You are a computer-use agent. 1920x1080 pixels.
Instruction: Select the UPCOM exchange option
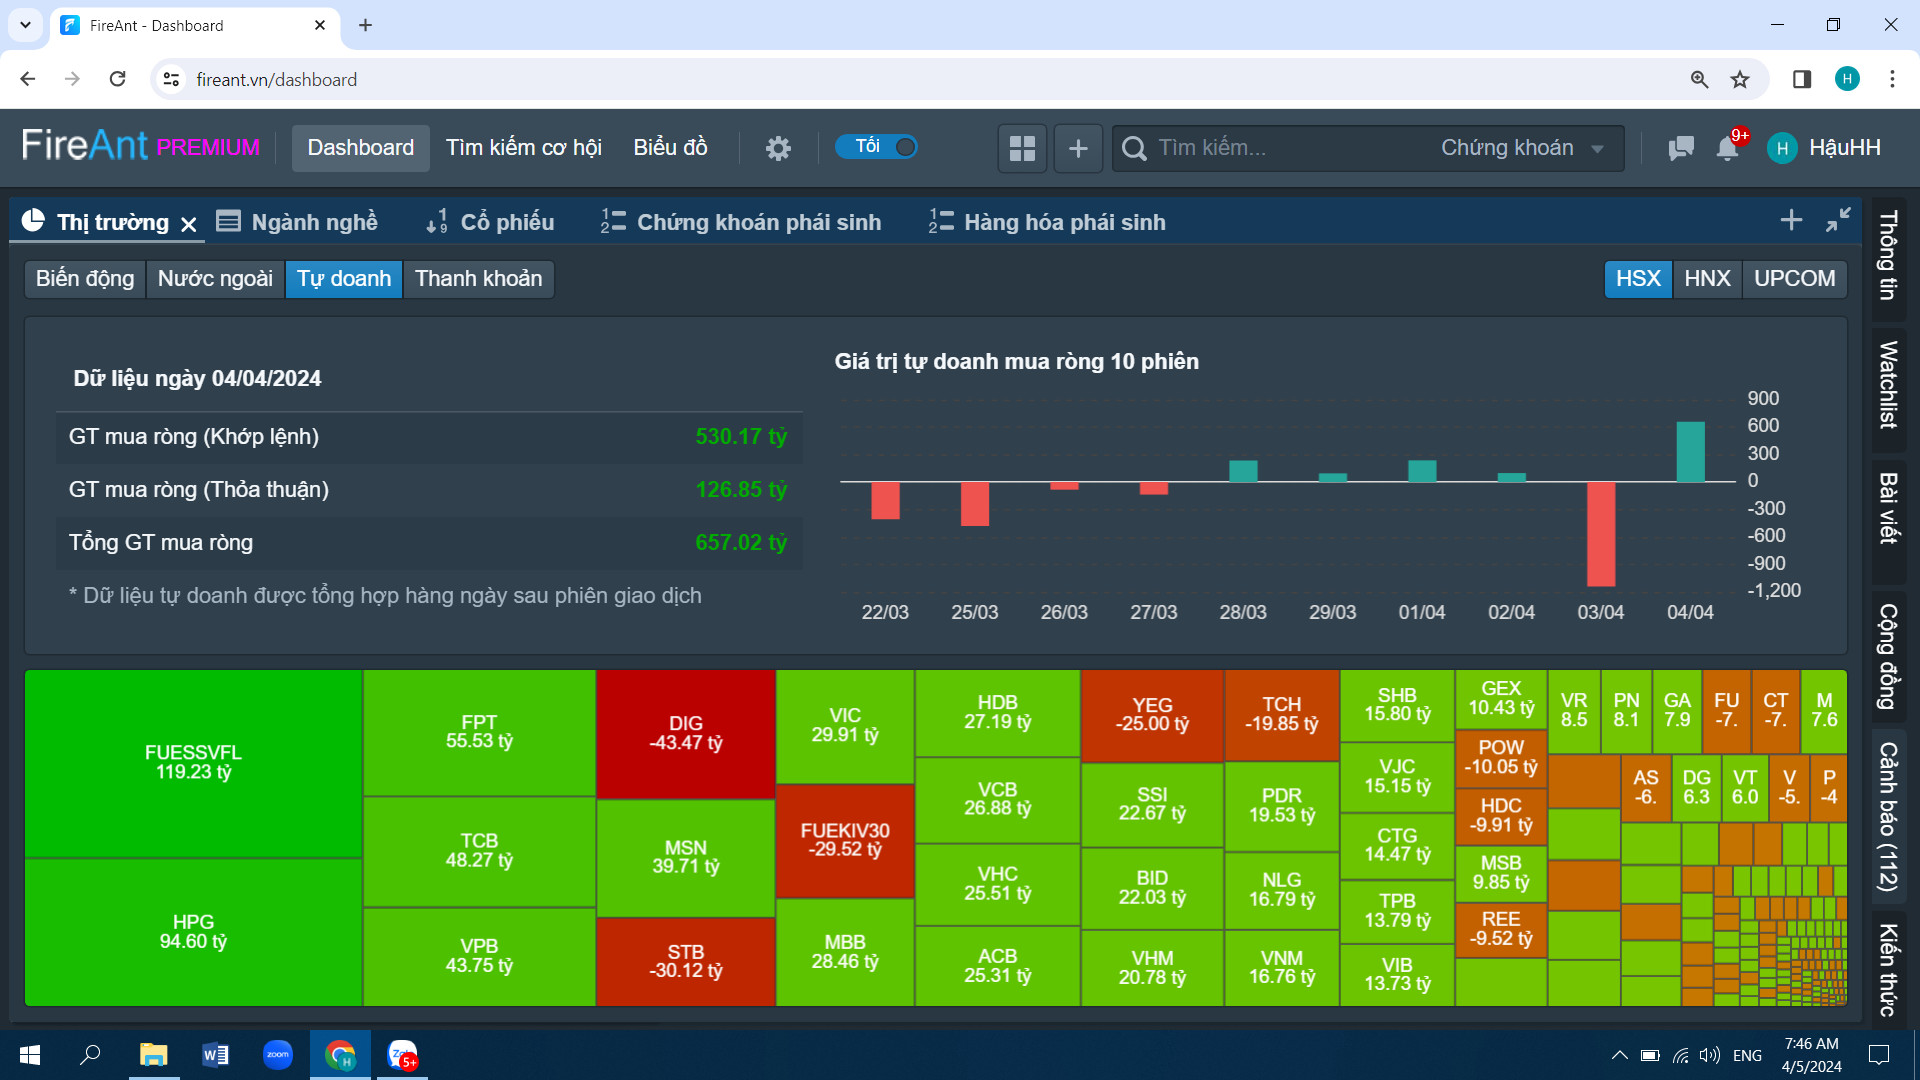tap(1794, 279)
